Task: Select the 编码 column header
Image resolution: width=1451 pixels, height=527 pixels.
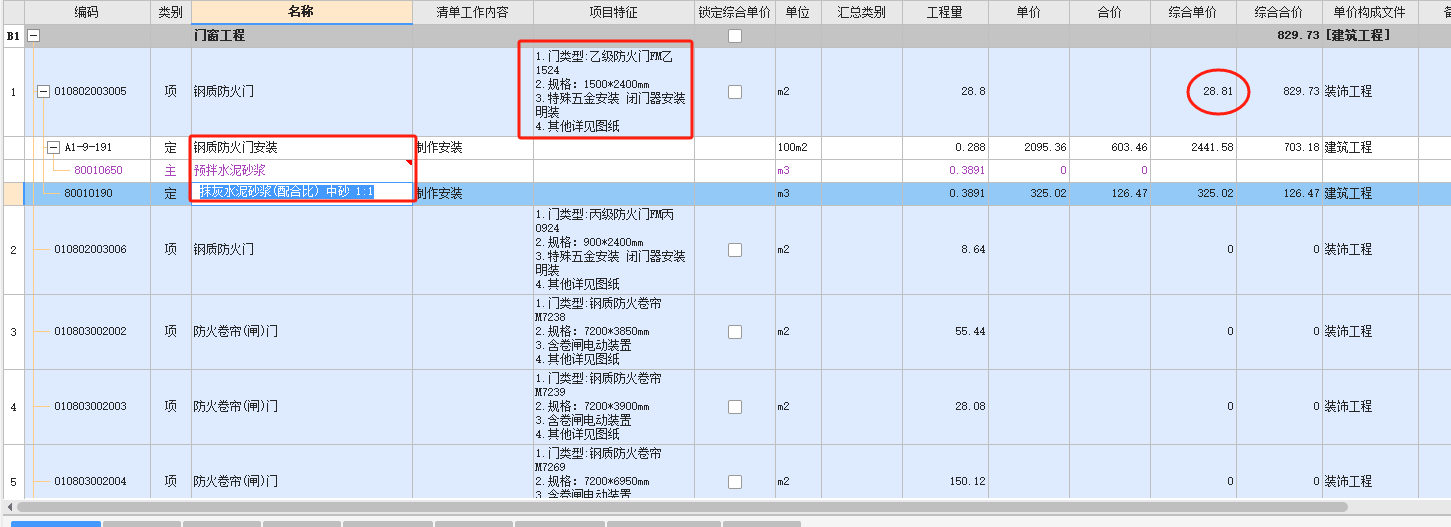Action: [87, 12]
